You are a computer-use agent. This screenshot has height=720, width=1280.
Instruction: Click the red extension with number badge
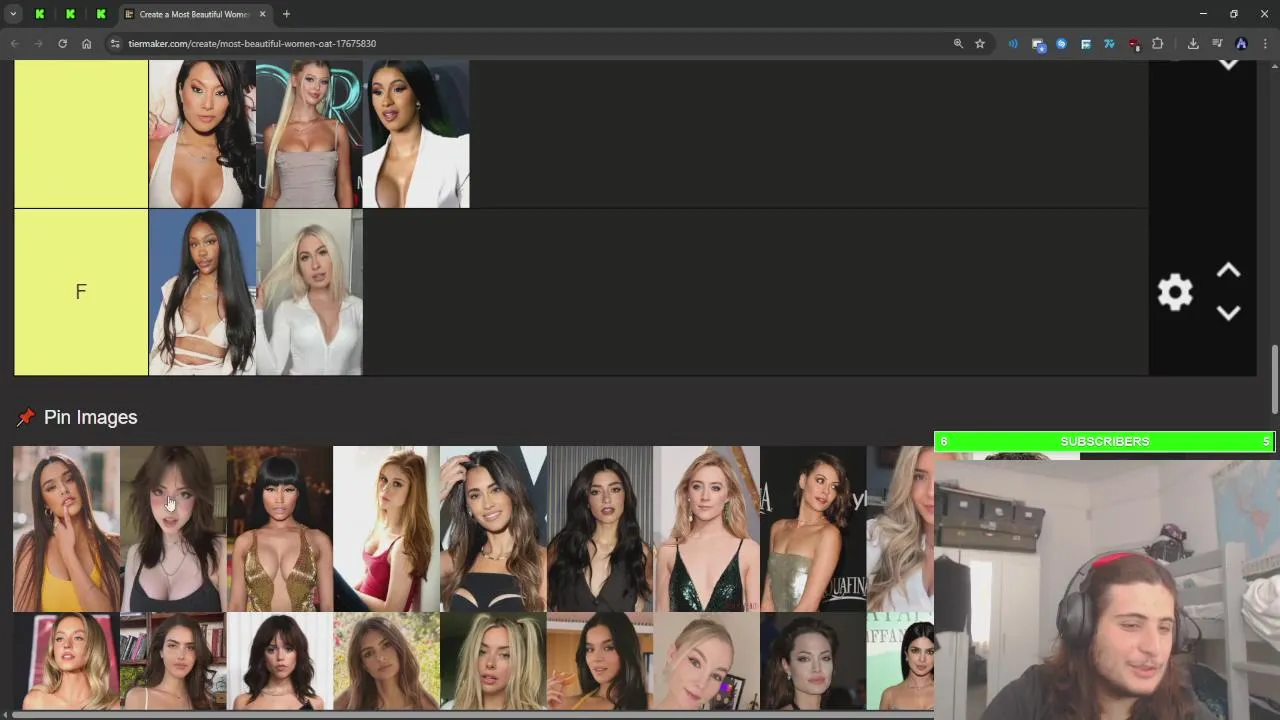(1134, 44)
